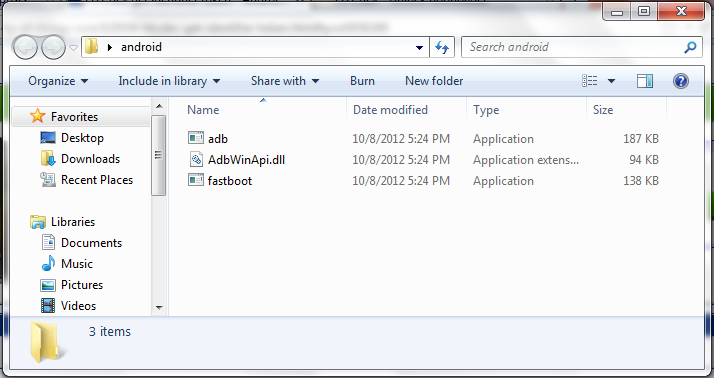Select the AdbWinApi.dll file name

coord(246,160)
